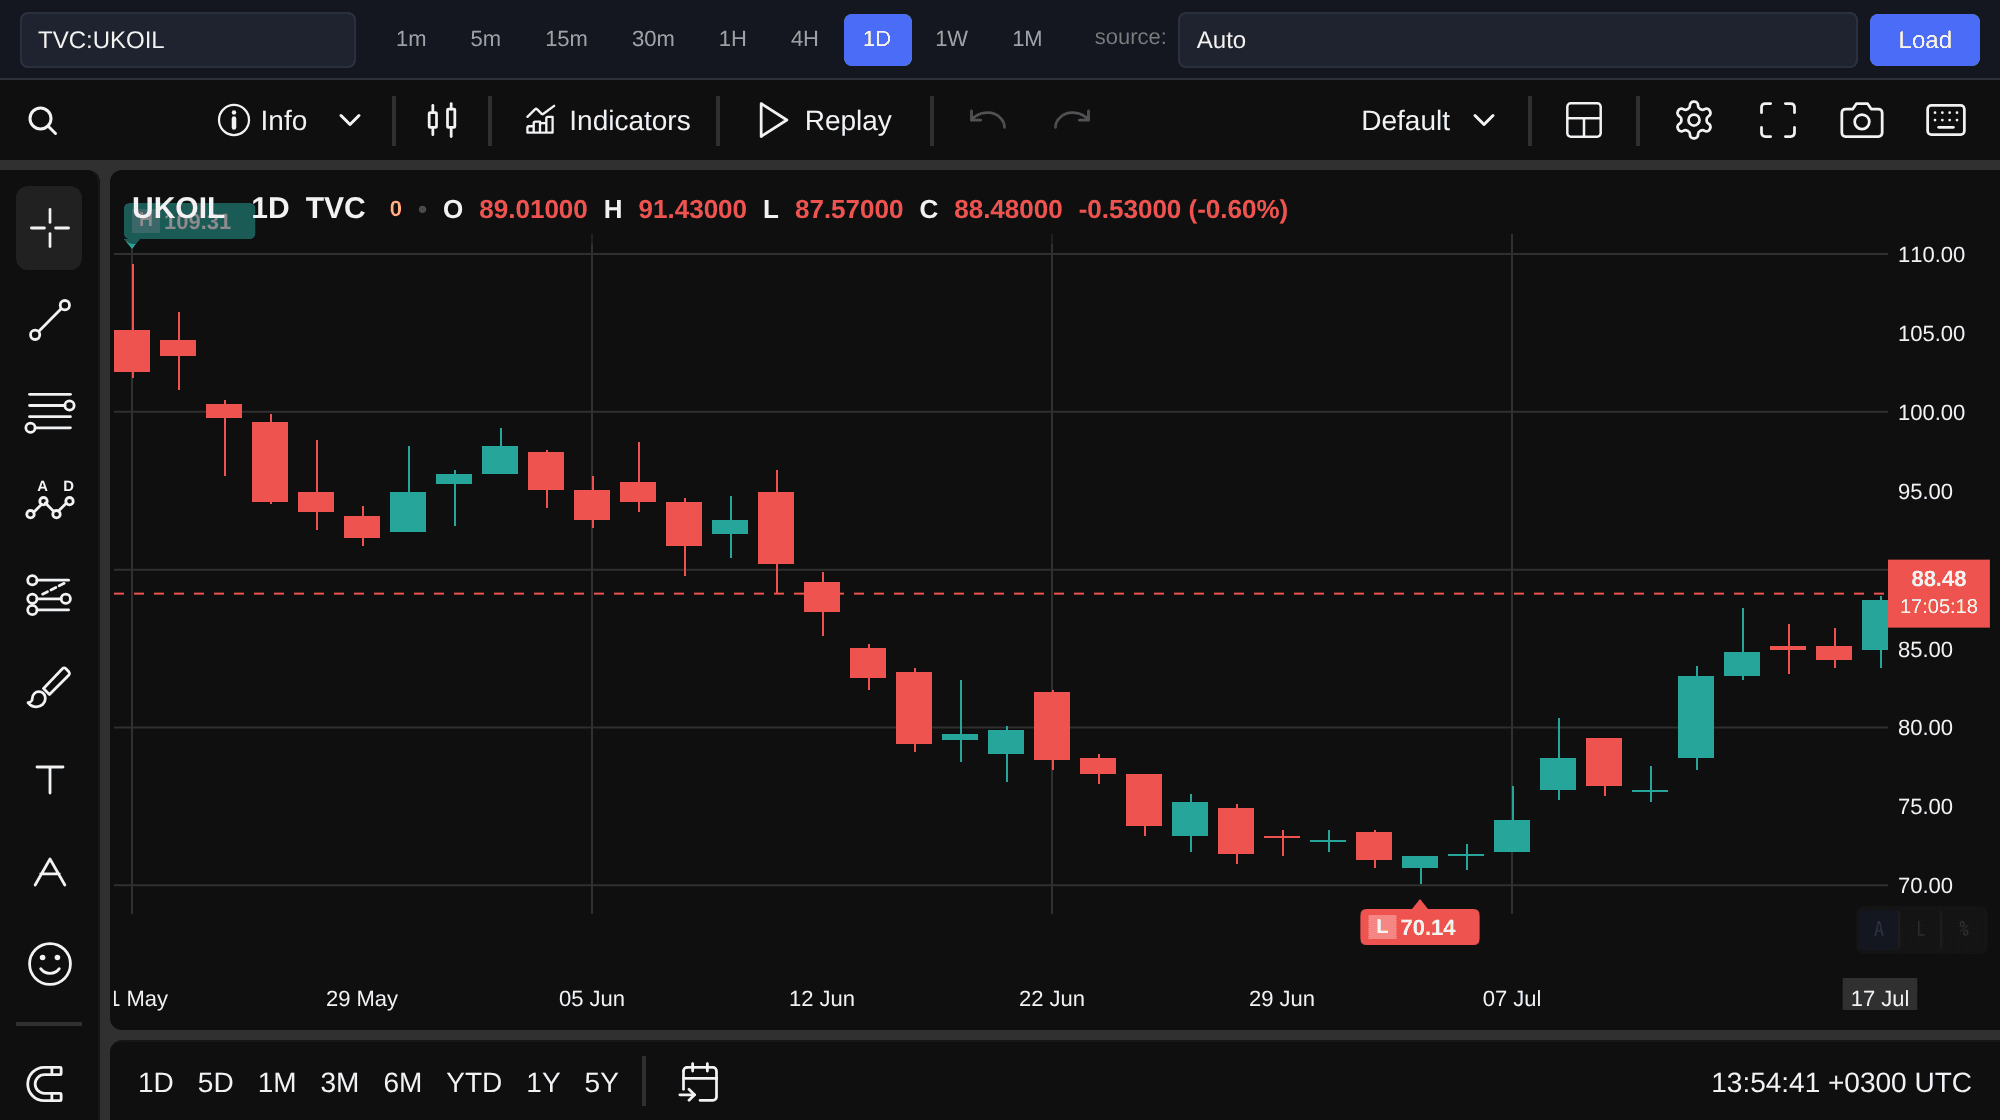The width and height of the screenshot is (2000, 1120).
Task: Set the bottom date range to 1M
Action: 277,1083
